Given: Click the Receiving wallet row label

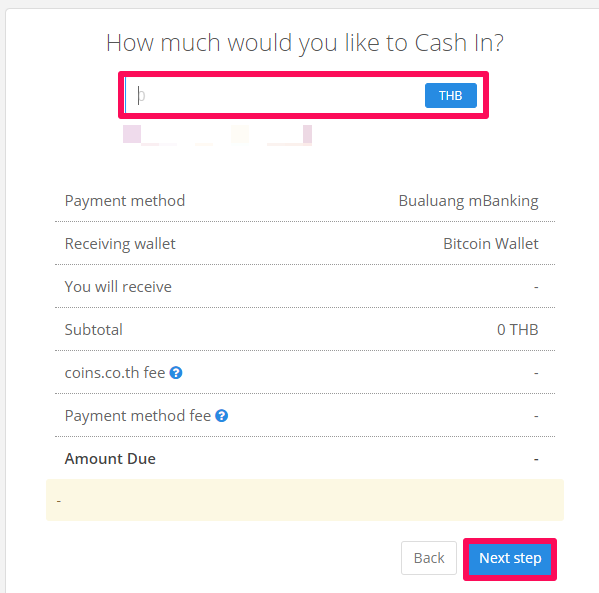Looking at the screenshot, I should [x=120, y=244].
